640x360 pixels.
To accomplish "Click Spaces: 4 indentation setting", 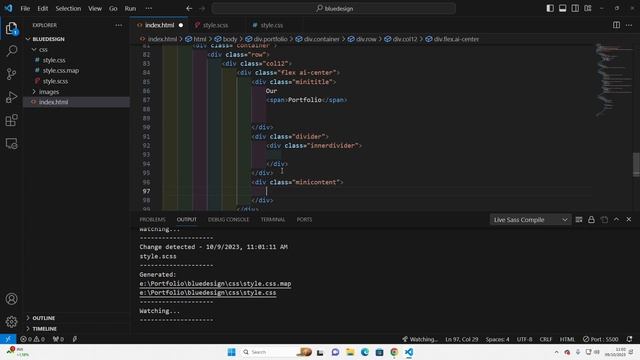I will (x=497, y=339).
